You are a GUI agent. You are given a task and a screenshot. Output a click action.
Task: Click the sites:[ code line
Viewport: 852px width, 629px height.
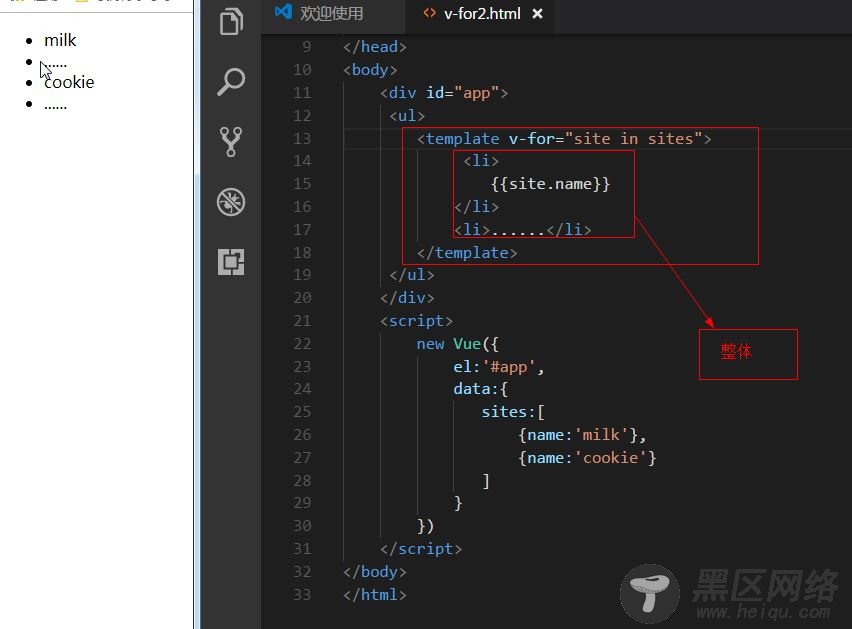tap(512, 412)
